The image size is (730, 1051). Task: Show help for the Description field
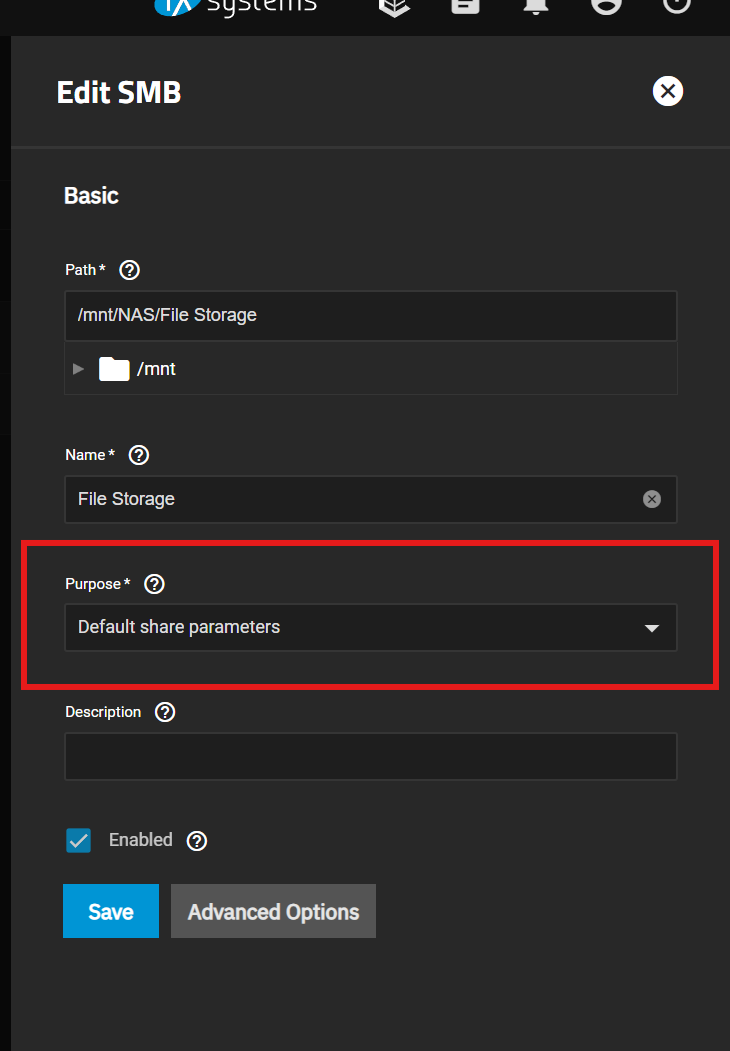[165, 712]
